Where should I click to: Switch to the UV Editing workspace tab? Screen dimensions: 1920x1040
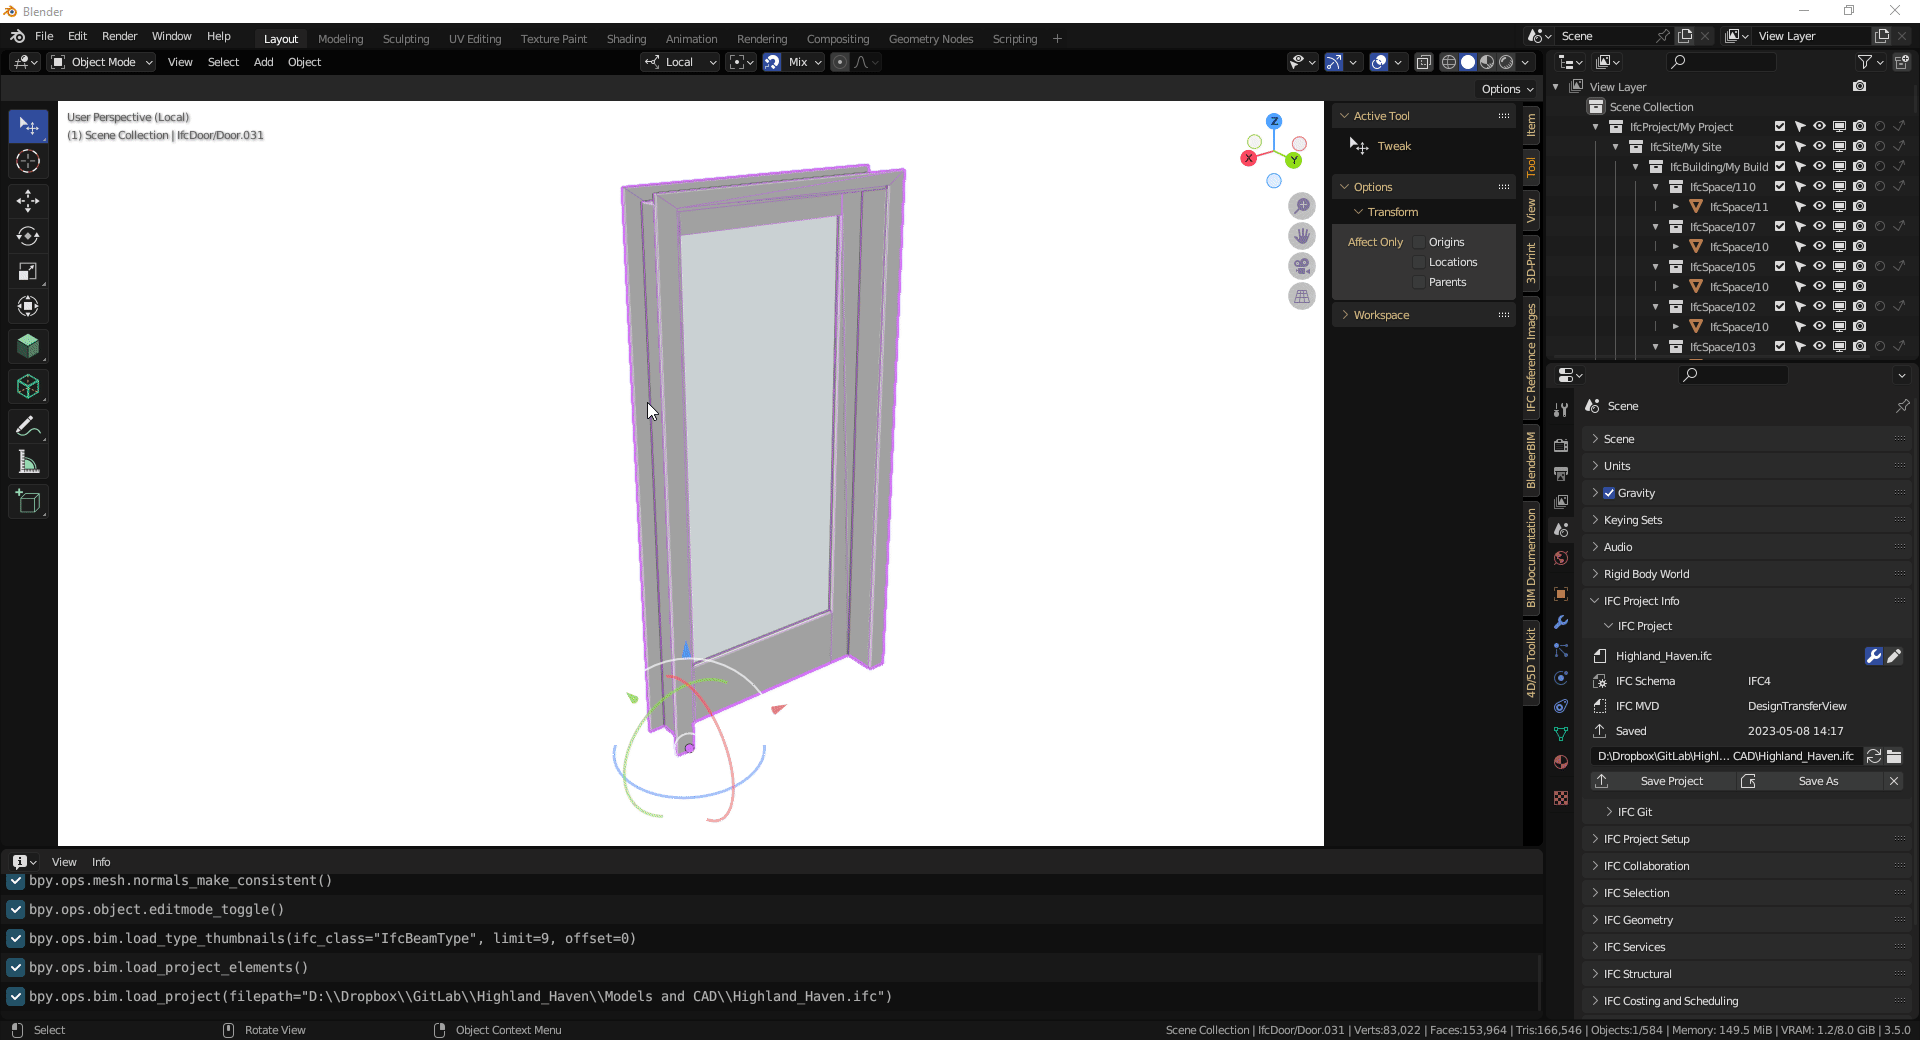point(474,39)
